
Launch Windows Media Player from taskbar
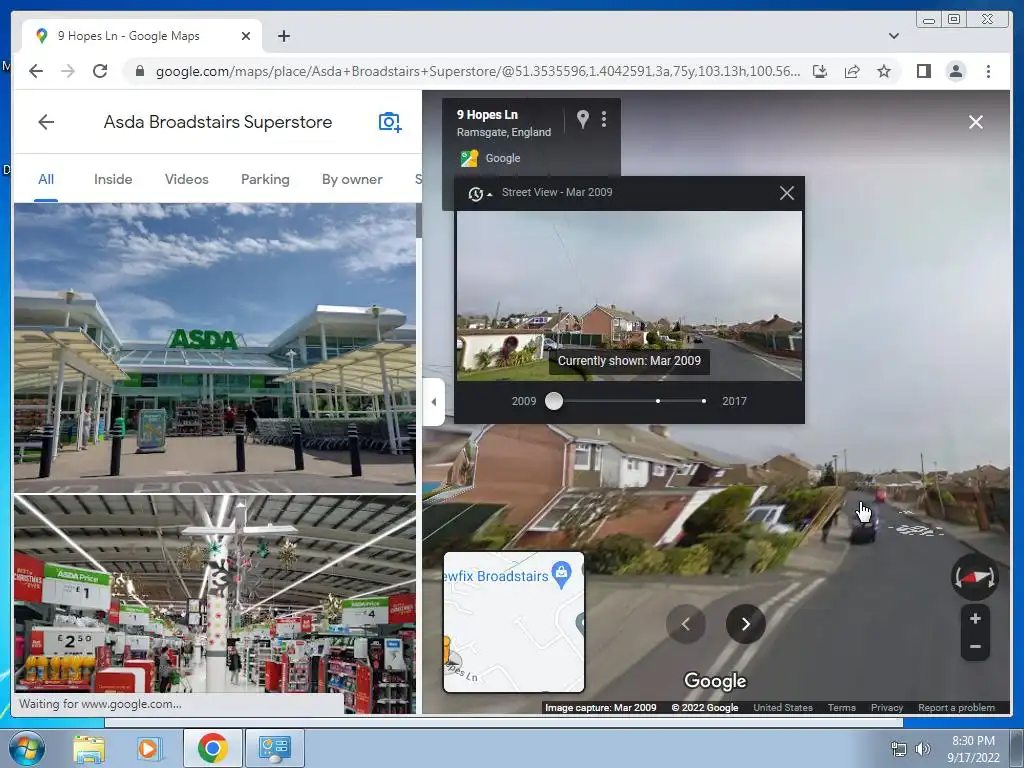coord(148,748)
